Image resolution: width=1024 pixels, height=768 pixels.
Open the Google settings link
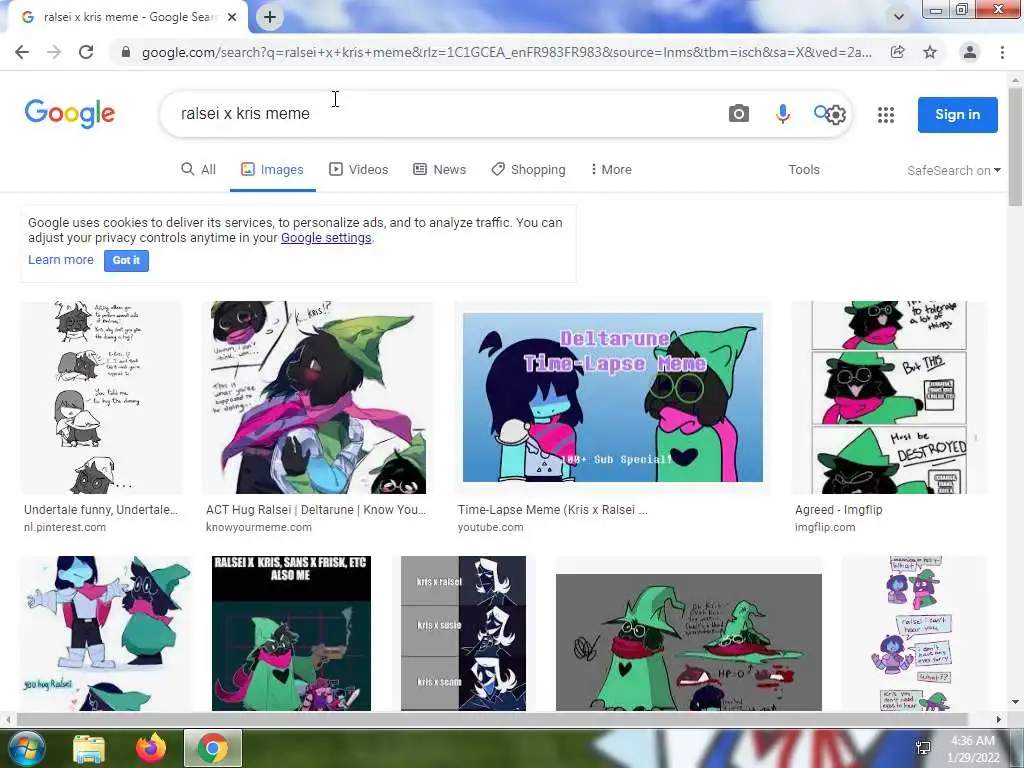coord(326,238)
